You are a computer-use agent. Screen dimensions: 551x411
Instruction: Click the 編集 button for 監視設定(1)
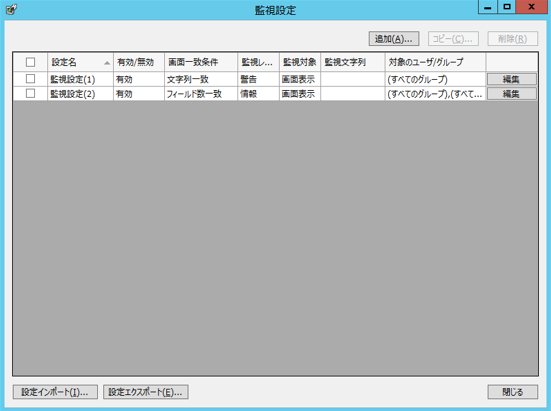(511, 79)
